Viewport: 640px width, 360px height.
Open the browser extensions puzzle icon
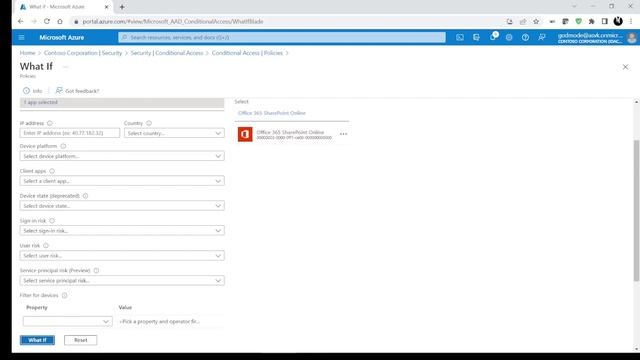coord(591,21)
